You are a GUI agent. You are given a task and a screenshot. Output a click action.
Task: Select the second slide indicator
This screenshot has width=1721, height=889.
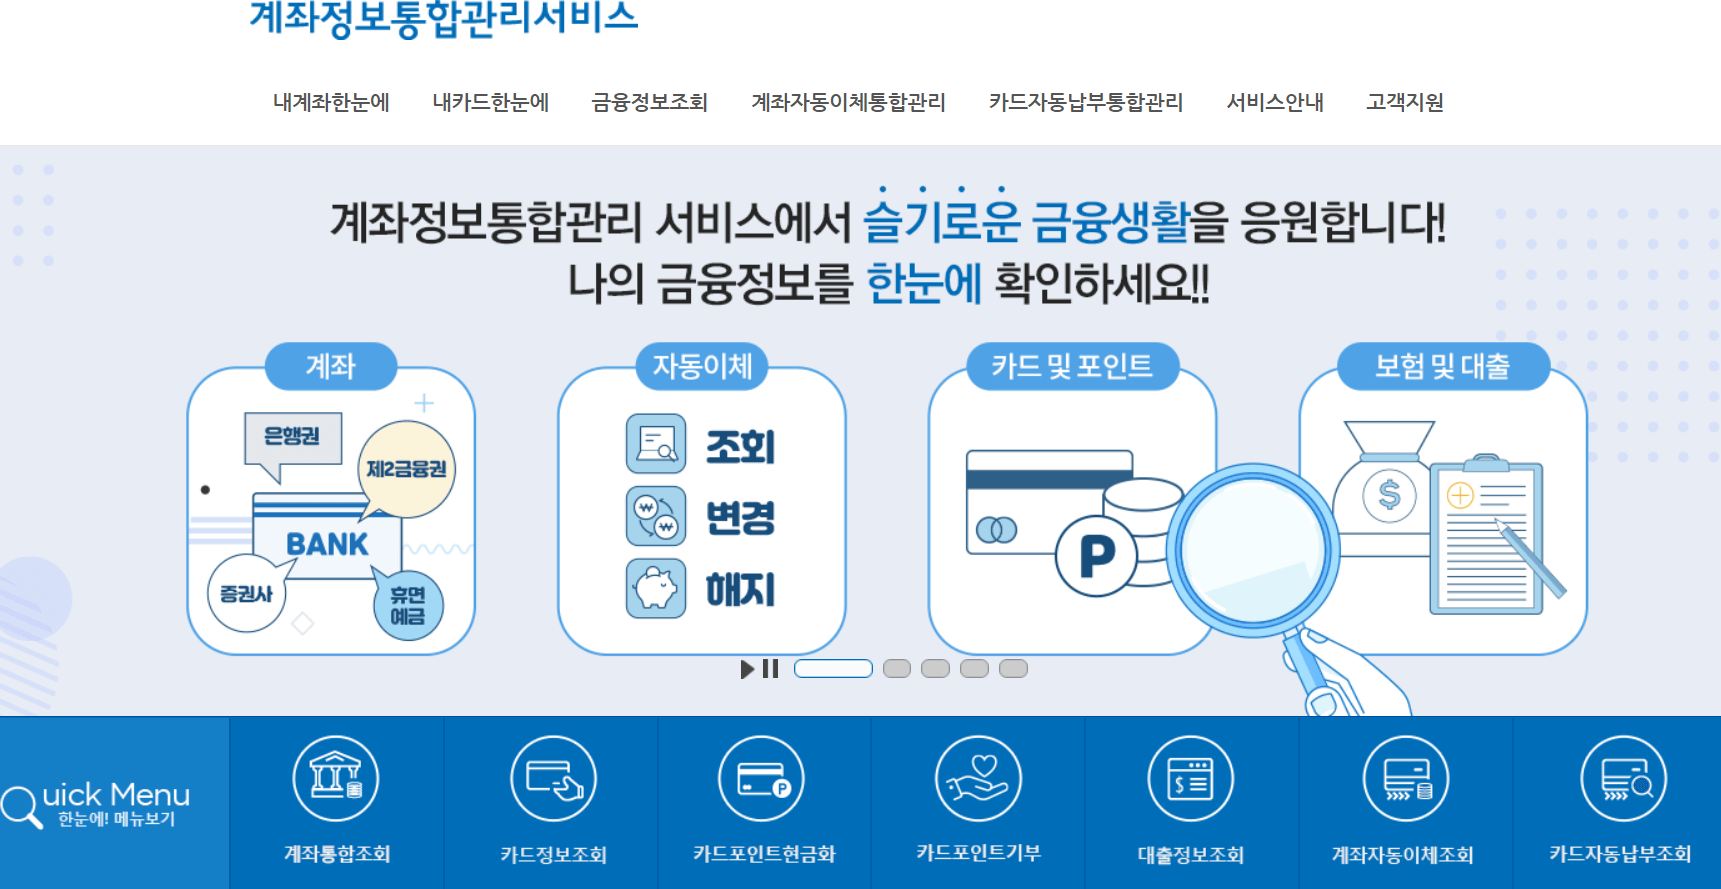pyautogui.click(x=897, y=669)
